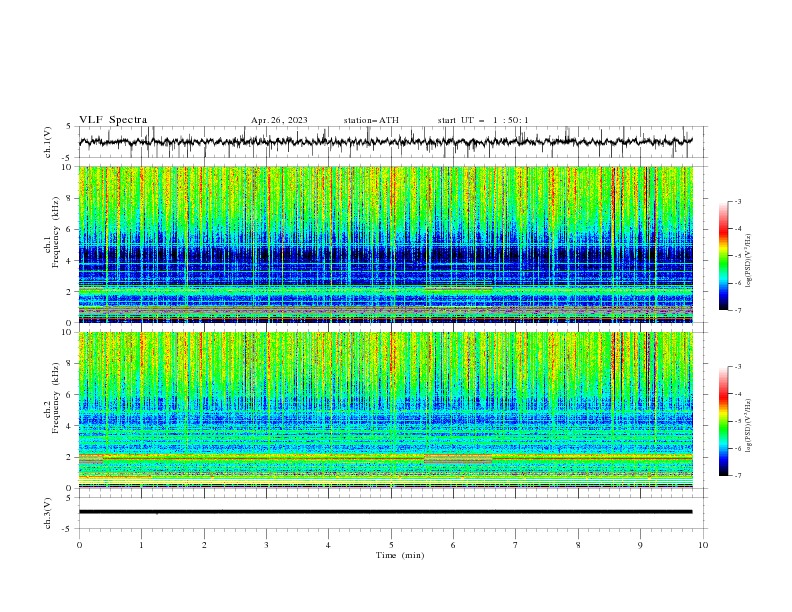Click the "8" frequency tick of ch.1 spectrogram
This screenshot has width=792, height=612.
(71, 198)
